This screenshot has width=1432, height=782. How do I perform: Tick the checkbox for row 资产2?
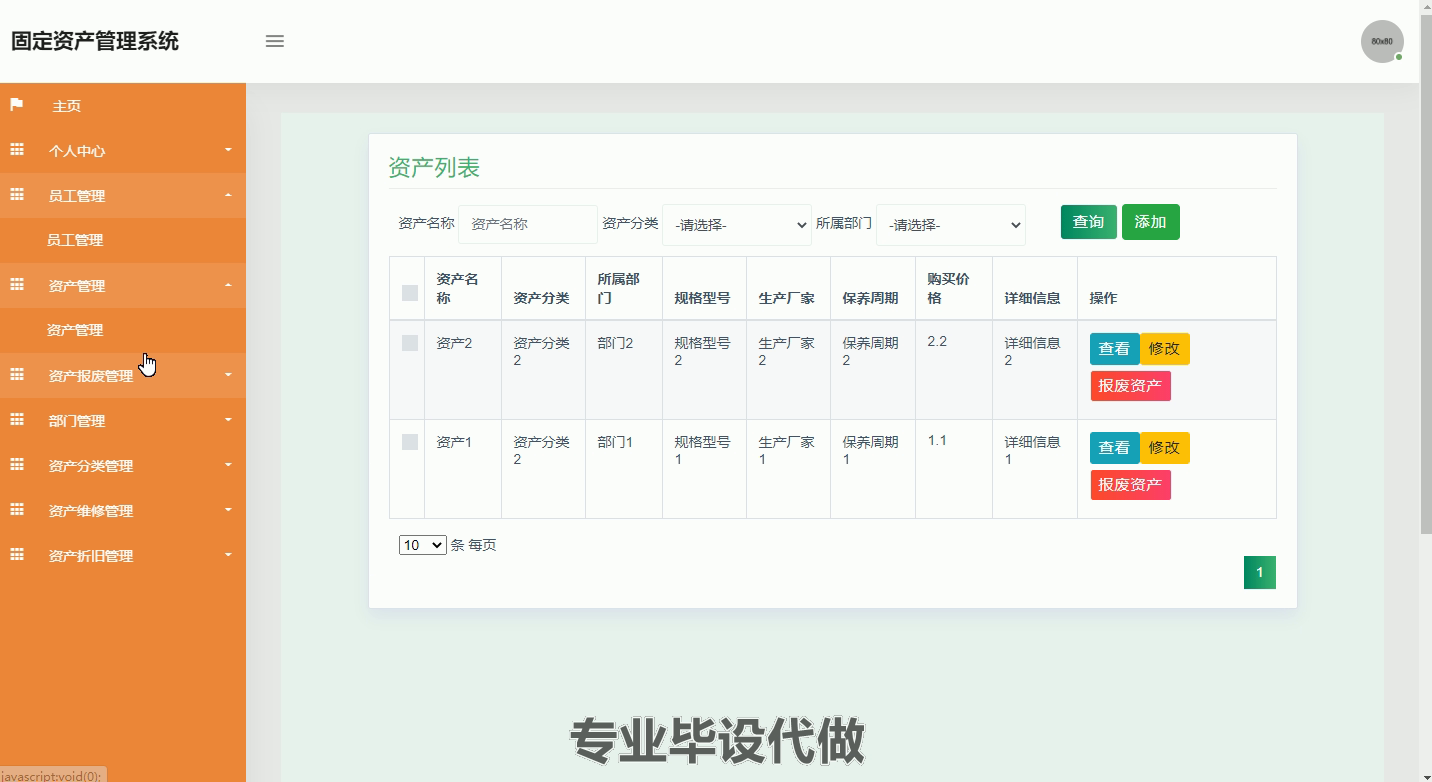pos(410,343)
